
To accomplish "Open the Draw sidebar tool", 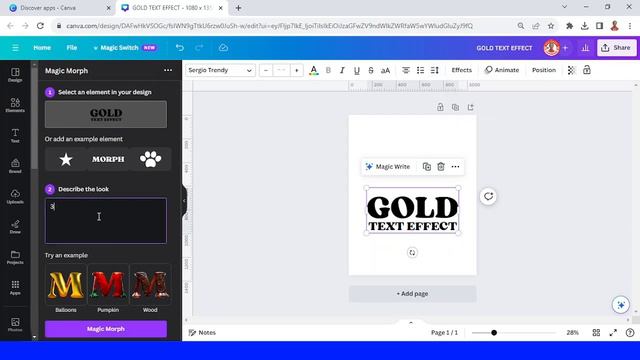I will (15, 227).
